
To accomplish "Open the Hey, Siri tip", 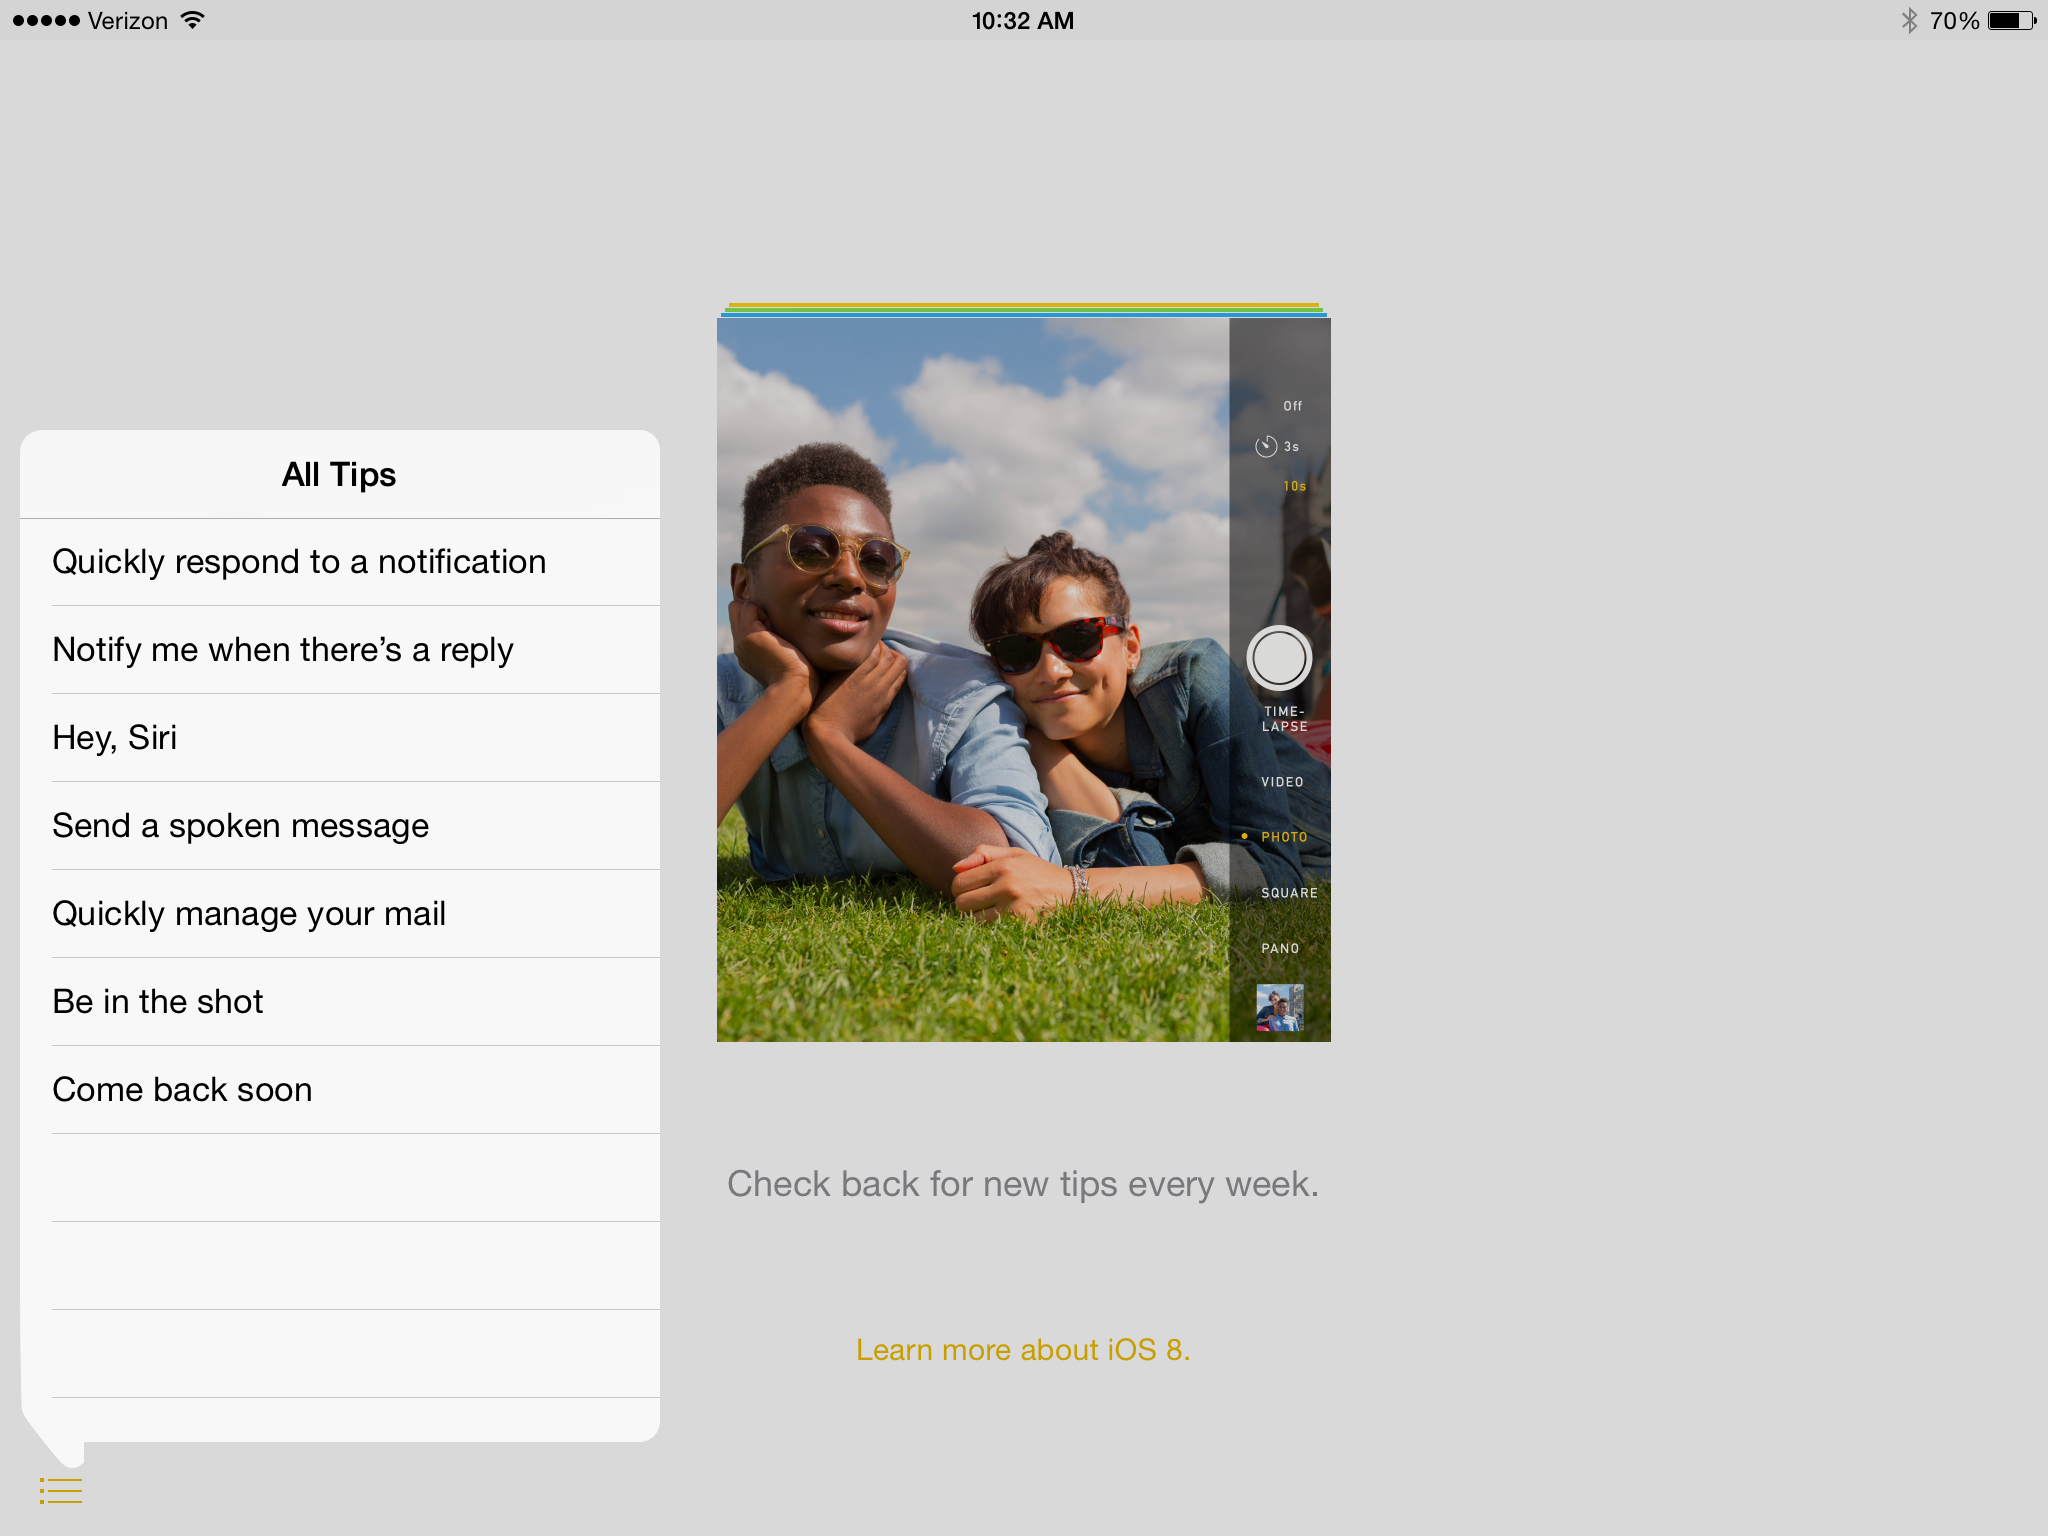I will (114, 737).
